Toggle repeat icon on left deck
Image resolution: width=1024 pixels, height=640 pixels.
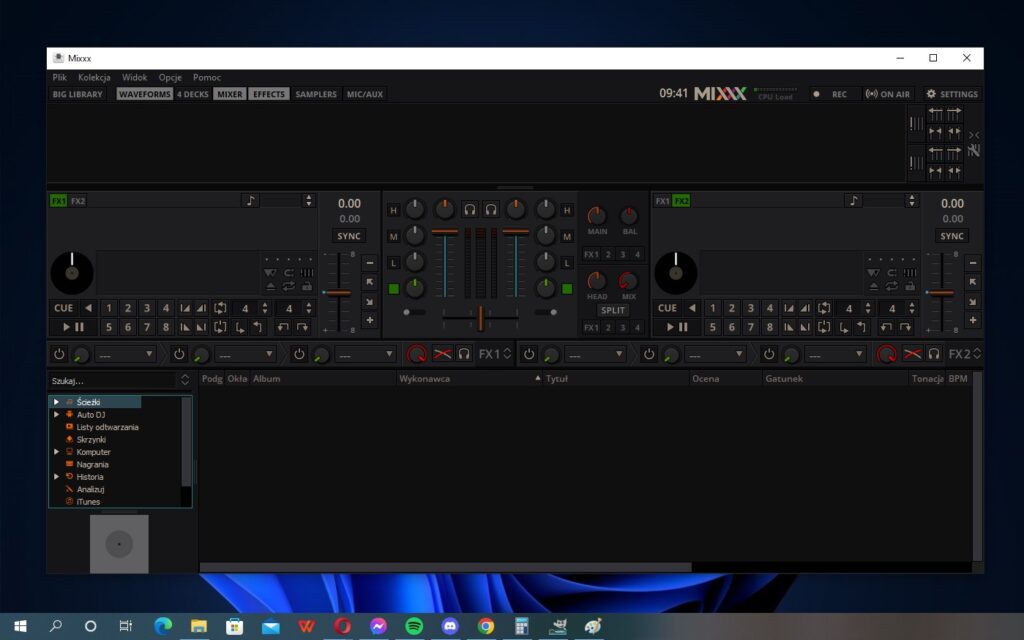(x=289, y=286)
